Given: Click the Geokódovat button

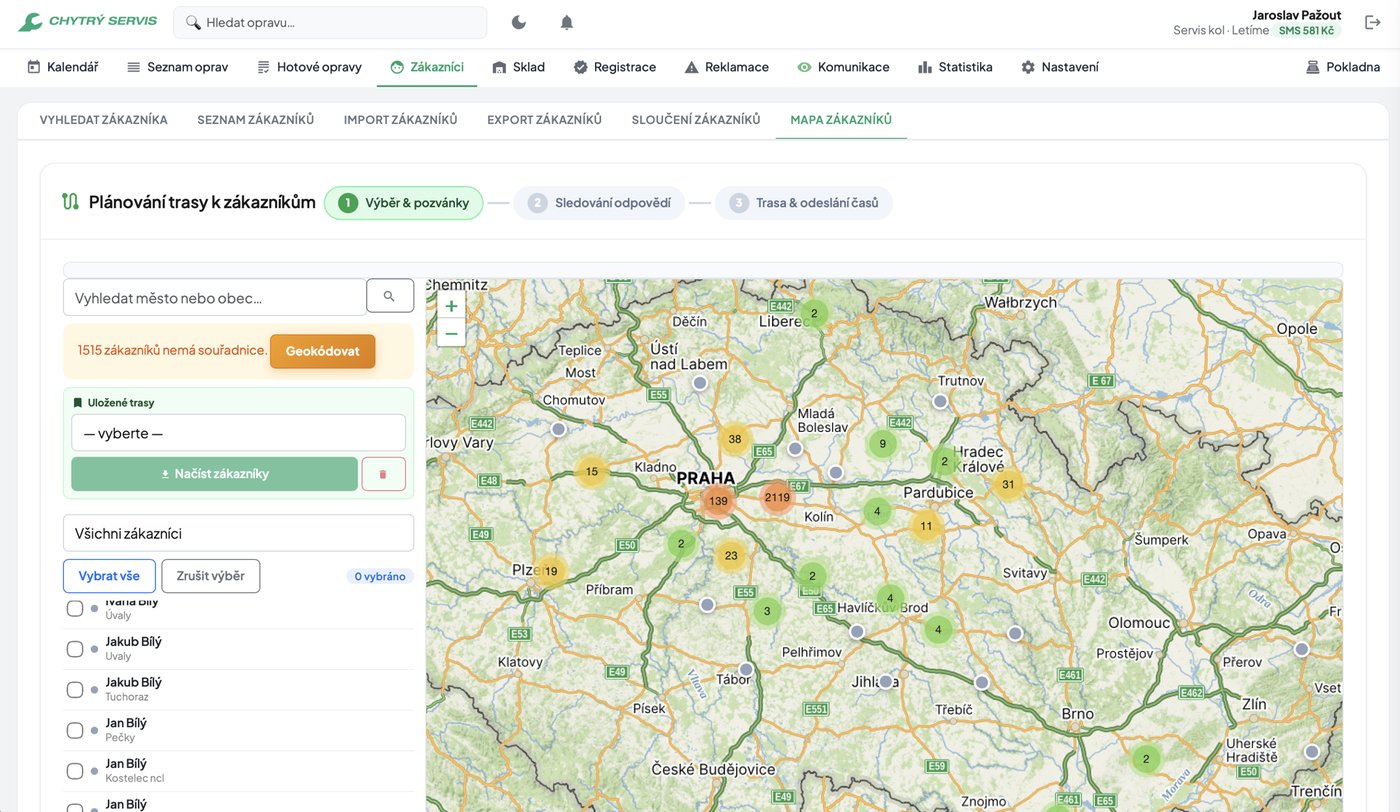Looking at the screenshot, I should click(322, 351).
